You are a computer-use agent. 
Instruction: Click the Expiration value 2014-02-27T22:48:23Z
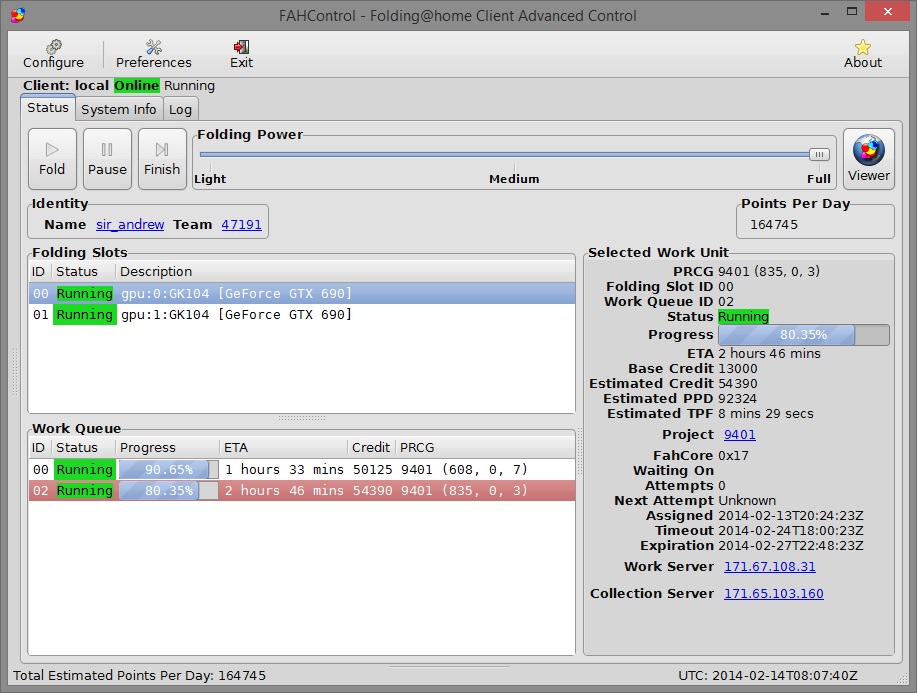click(x=791, y=546)
